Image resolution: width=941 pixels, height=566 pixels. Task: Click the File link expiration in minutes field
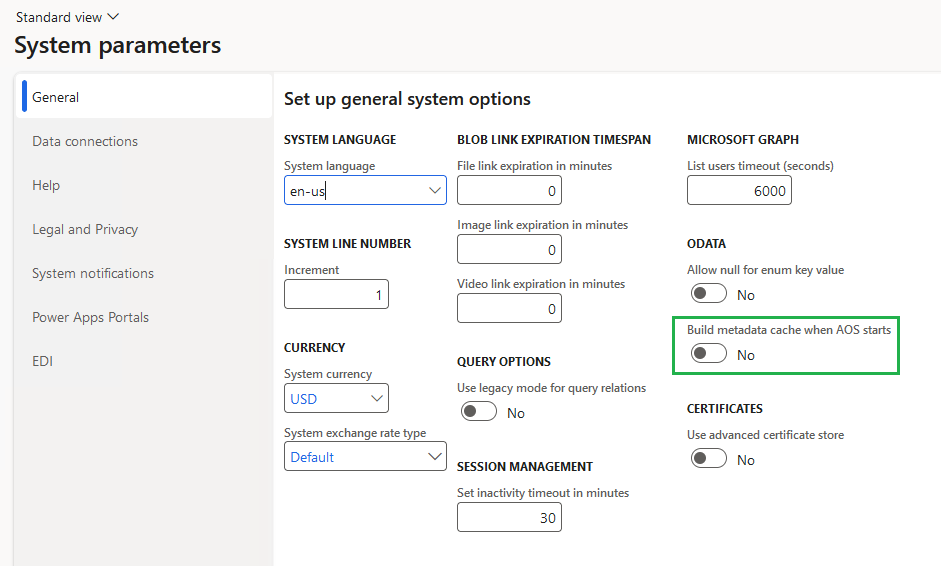pos(509,190)
